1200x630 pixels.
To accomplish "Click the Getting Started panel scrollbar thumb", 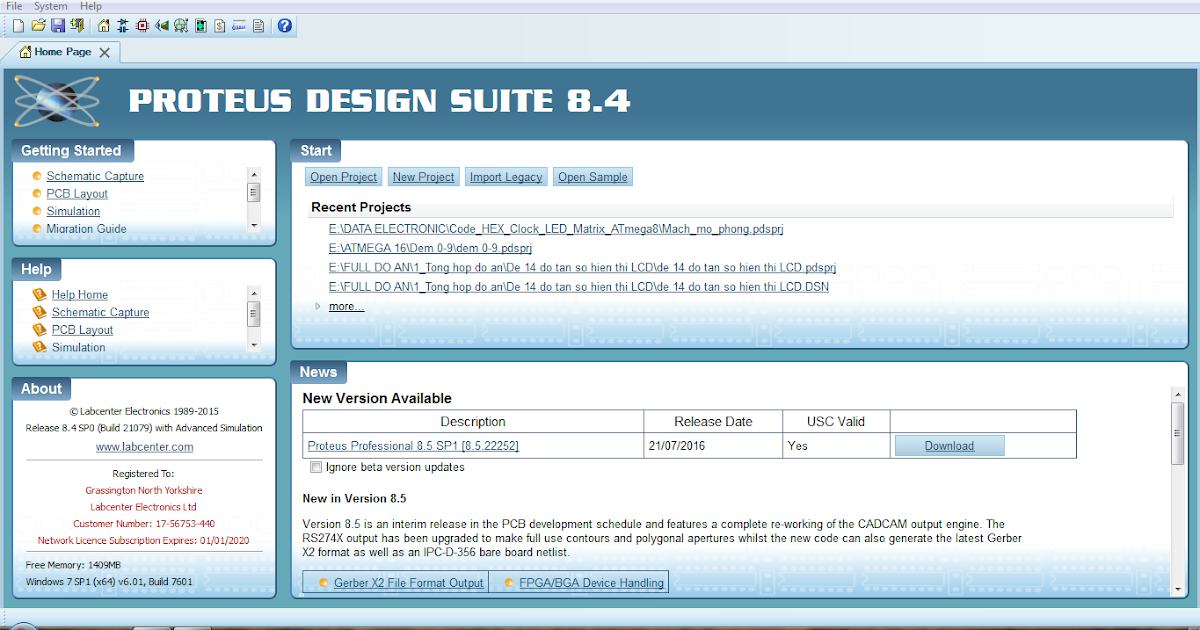I will (254, 193).
